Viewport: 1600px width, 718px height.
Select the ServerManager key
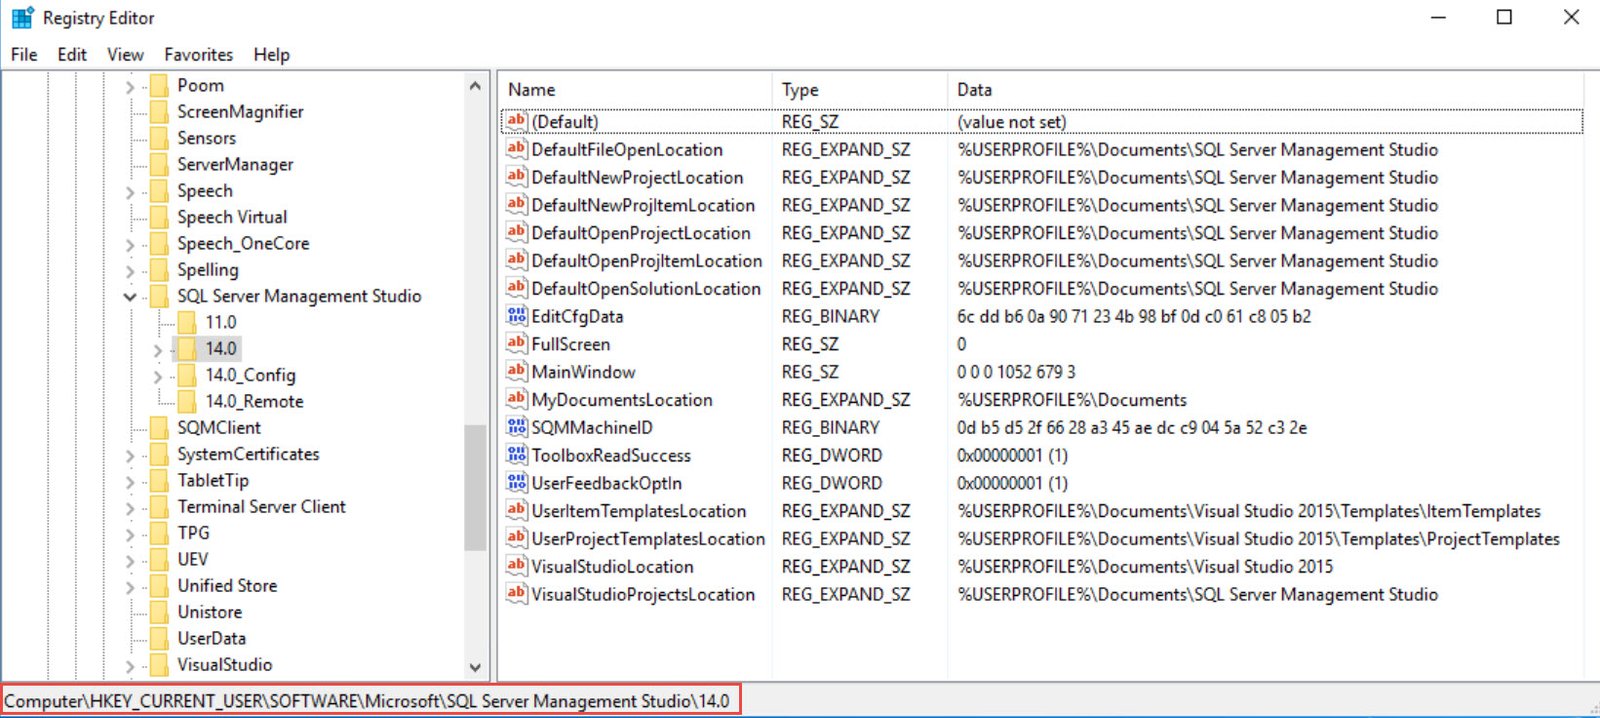click(x=235, y=164)
